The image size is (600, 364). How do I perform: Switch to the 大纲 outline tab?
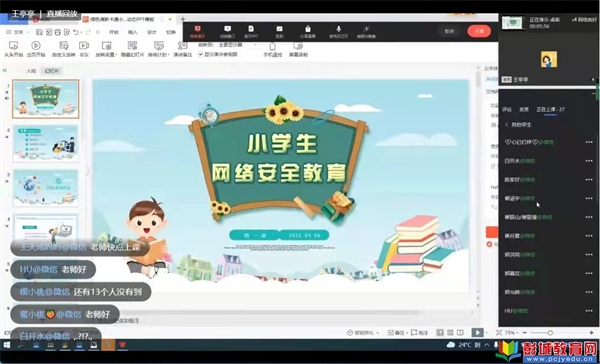[31, 71]
